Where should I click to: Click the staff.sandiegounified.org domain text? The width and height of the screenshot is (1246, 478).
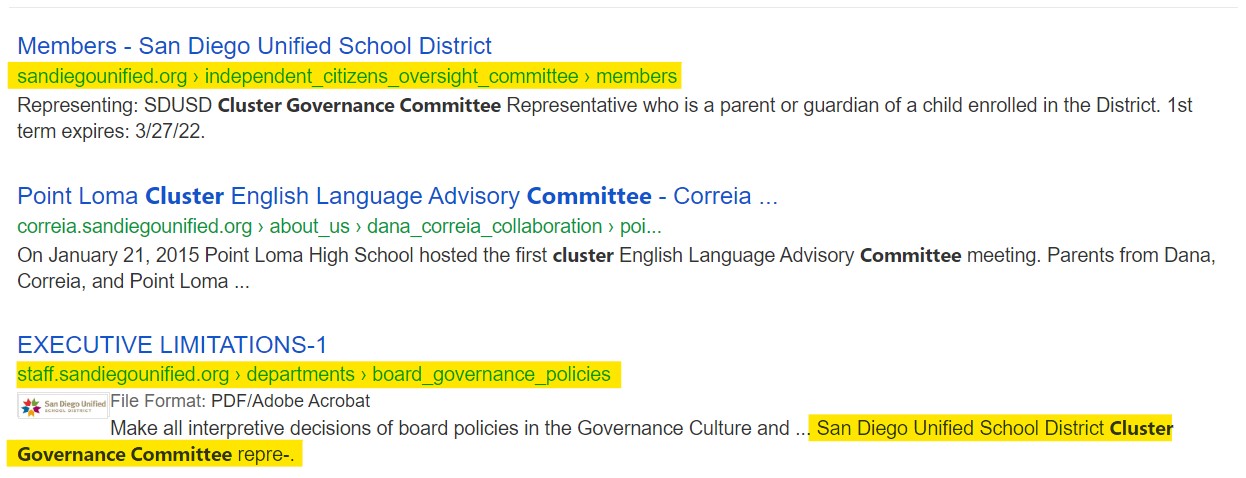(123, 375)
